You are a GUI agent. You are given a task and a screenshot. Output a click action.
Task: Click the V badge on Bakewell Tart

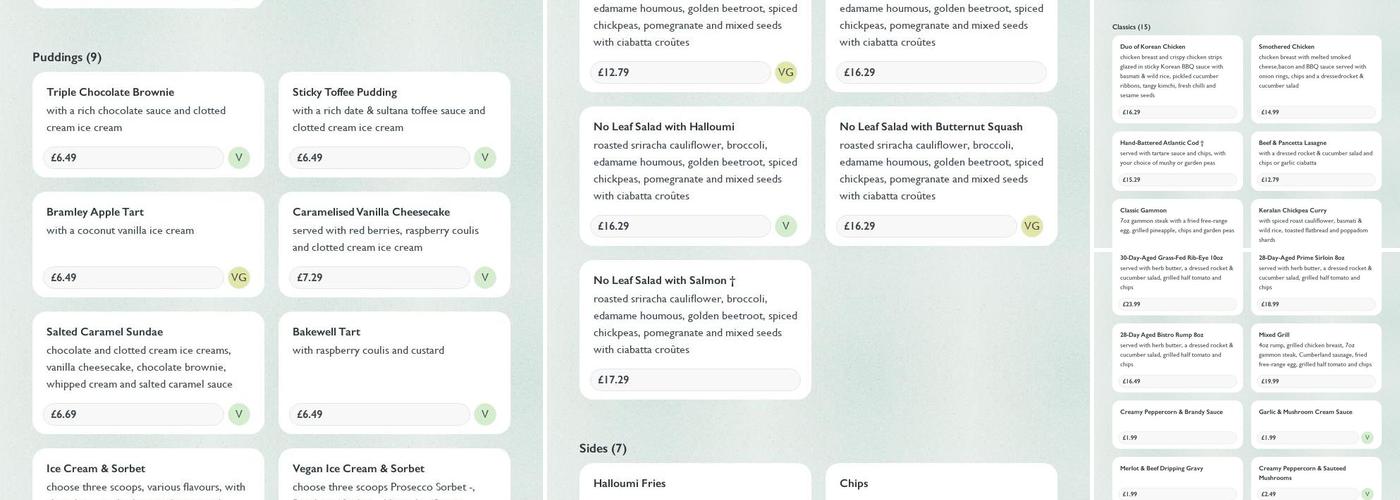tap(485, 414)
